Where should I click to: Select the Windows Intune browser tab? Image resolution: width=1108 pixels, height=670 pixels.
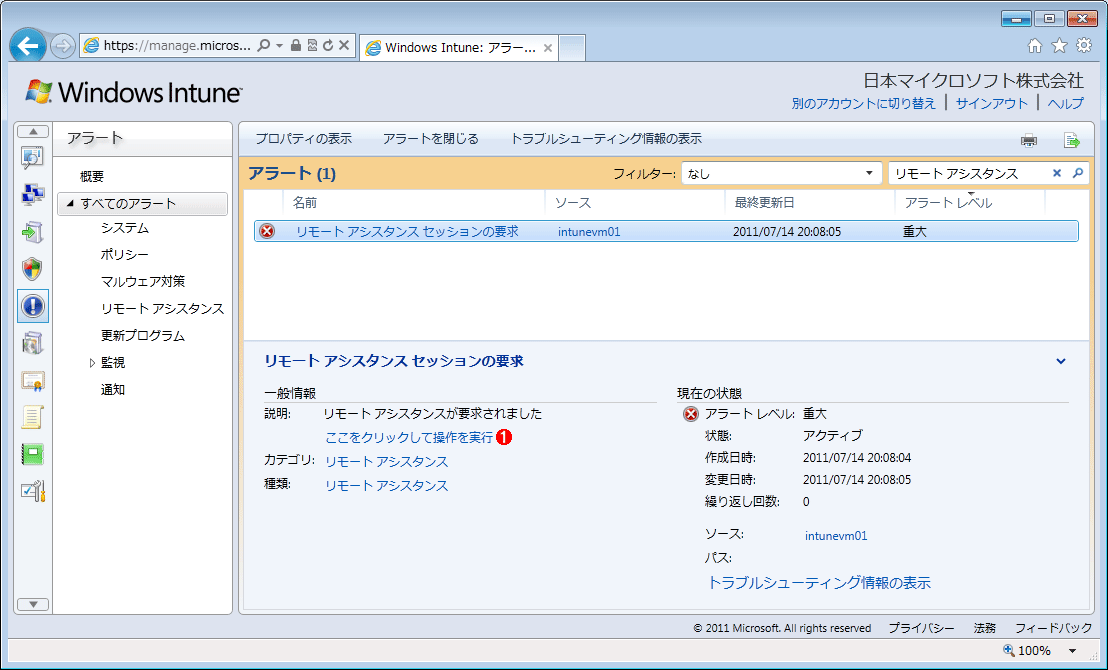coord(459,48)
